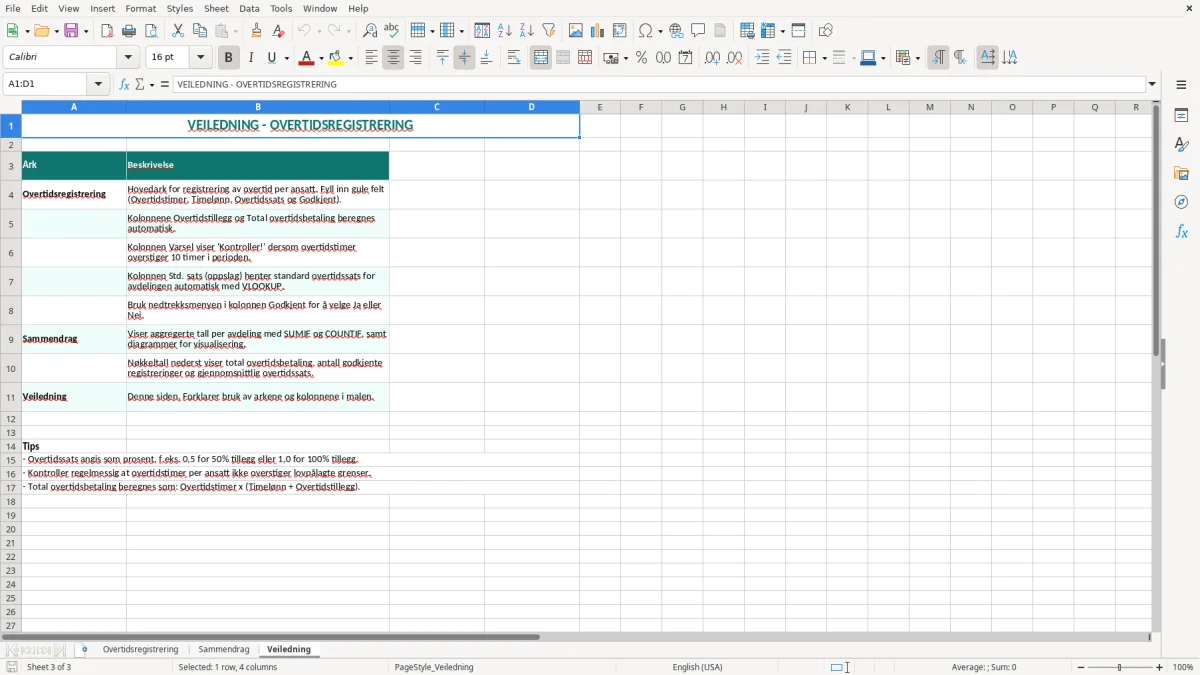
Task: Expand the Name Box dropdown
Action: [x=99, y=85]
